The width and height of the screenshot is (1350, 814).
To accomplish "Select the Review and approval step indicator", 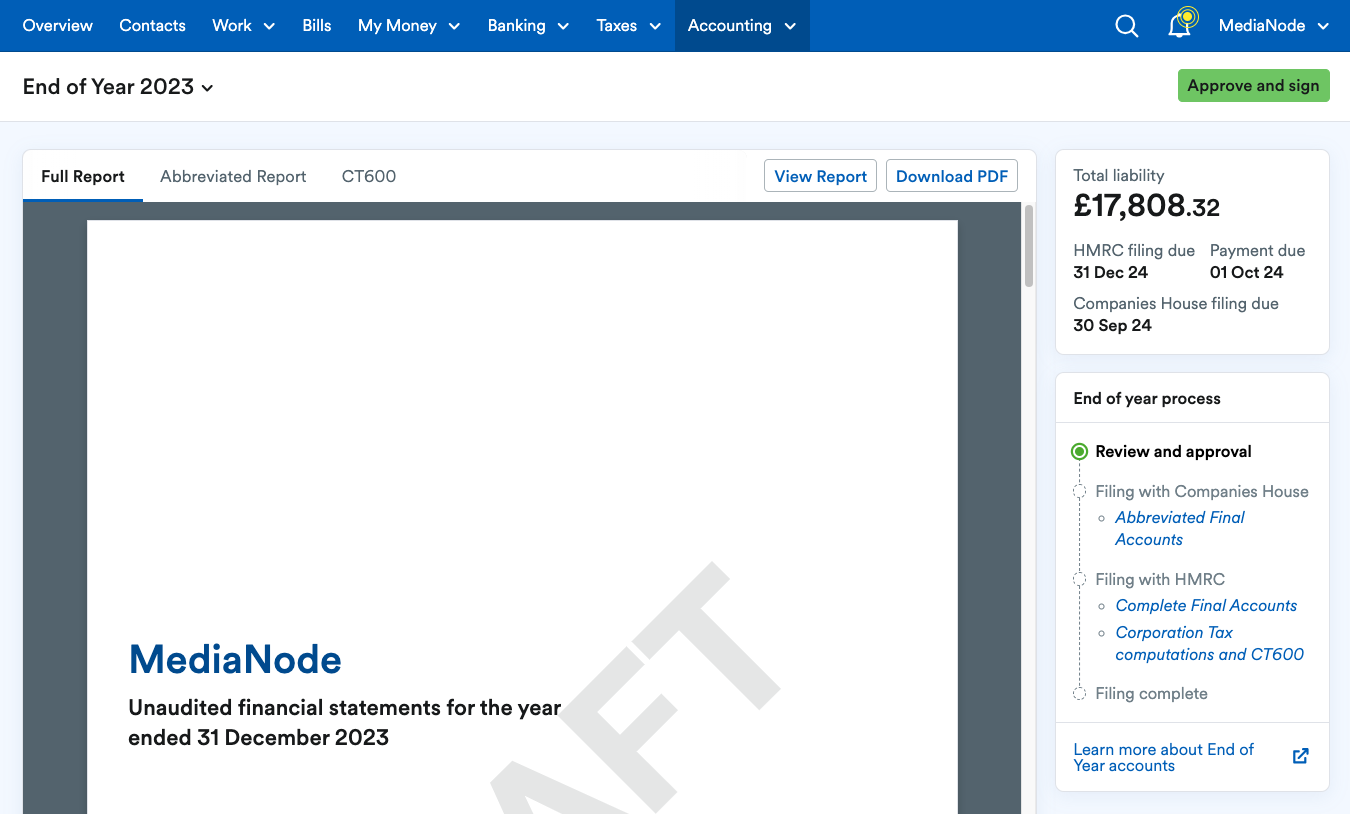I will coord(1079,452).
